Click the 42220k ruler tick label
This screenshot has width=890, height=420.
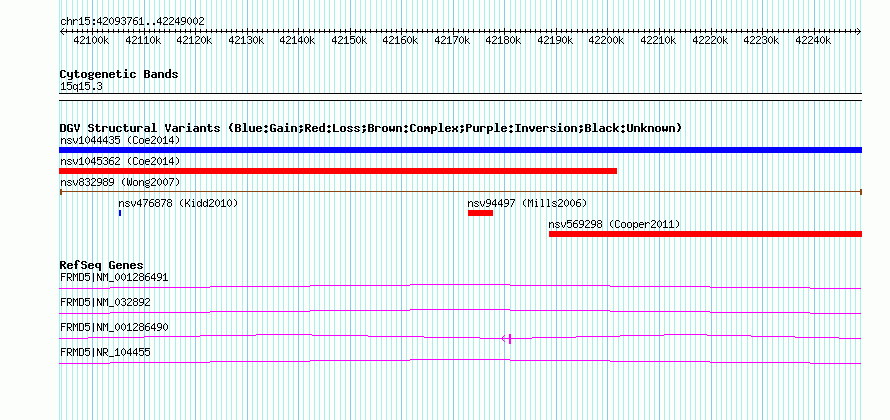tap(712, 40)
